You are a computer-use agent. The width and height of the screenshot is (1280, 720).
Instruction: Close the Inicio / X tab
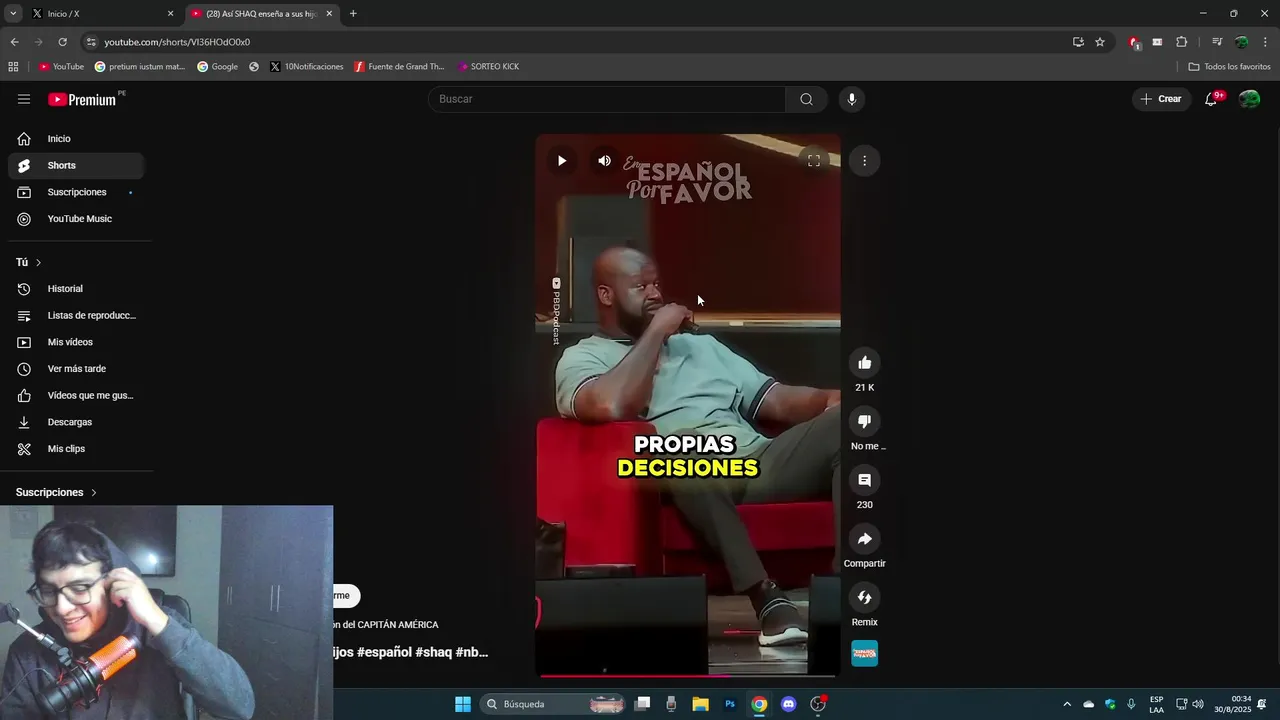point(170,14)
